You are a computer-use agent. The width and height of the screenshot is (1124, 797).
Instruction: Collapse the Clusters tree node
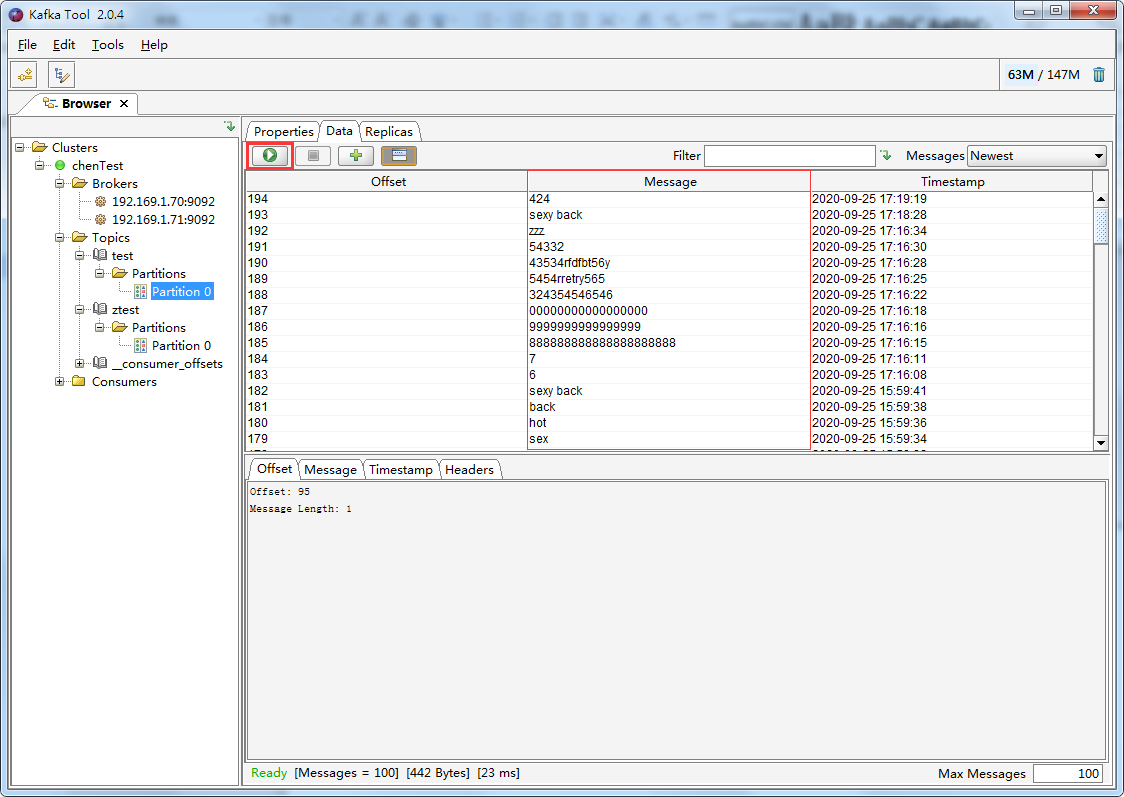point(20,147)
